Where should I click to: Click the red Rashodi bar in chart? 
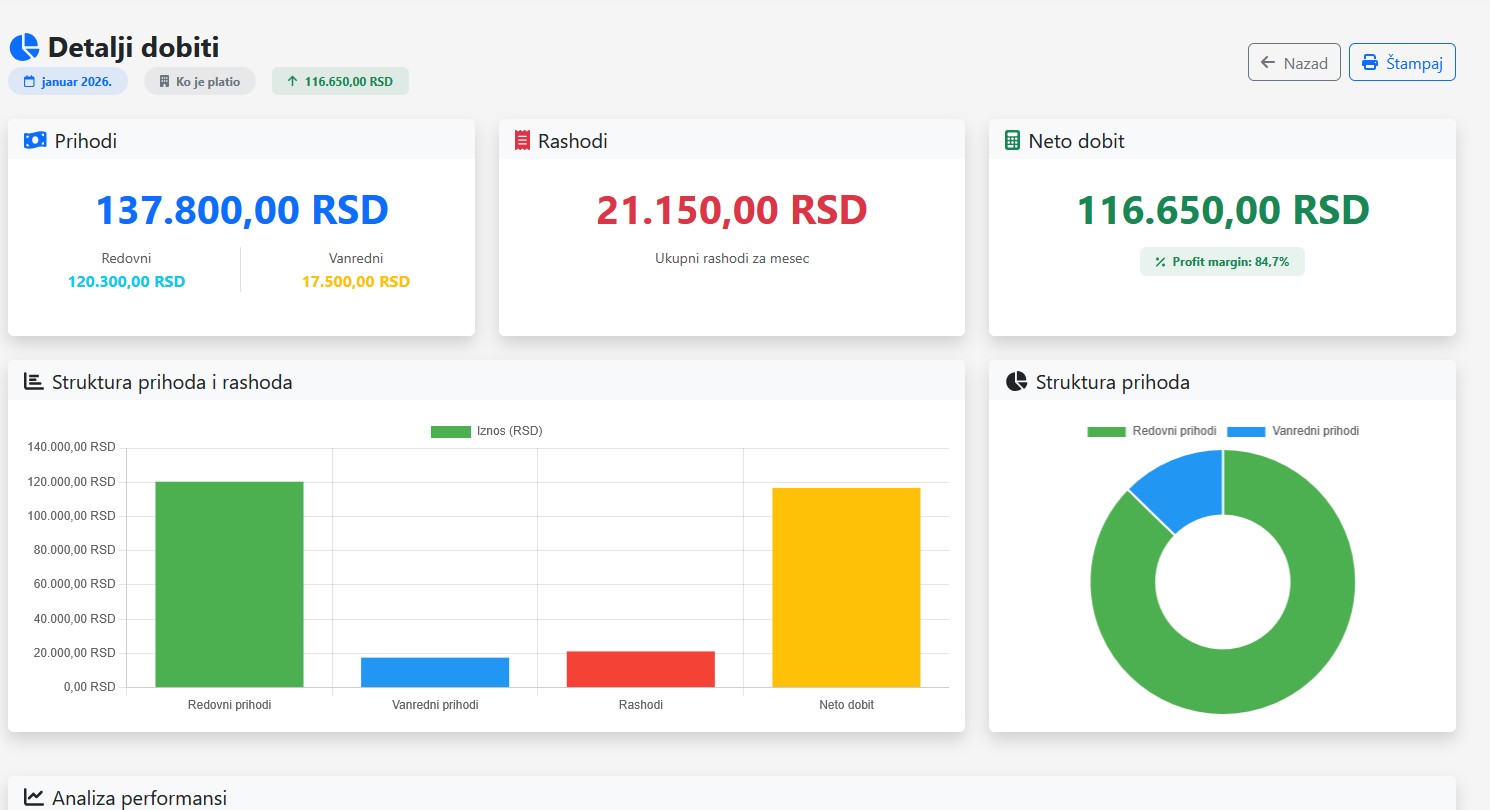pos(640,669)
